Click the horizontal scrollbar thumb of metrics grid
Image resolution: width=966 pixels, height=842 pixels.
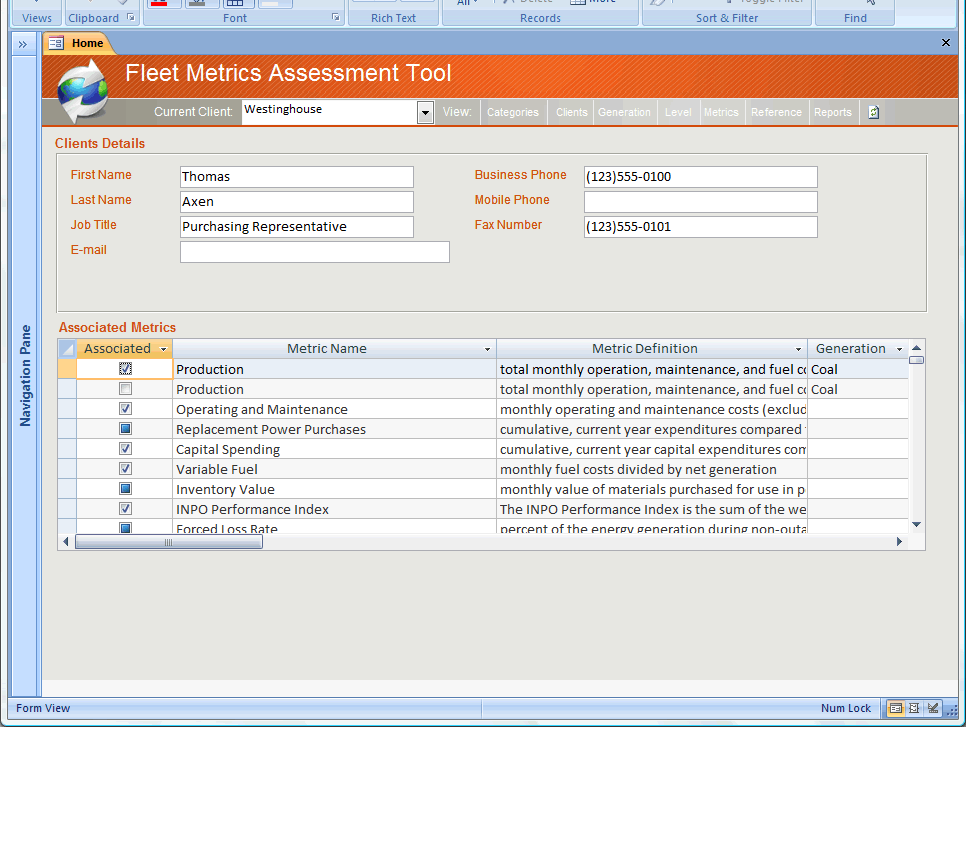point(168,542)
